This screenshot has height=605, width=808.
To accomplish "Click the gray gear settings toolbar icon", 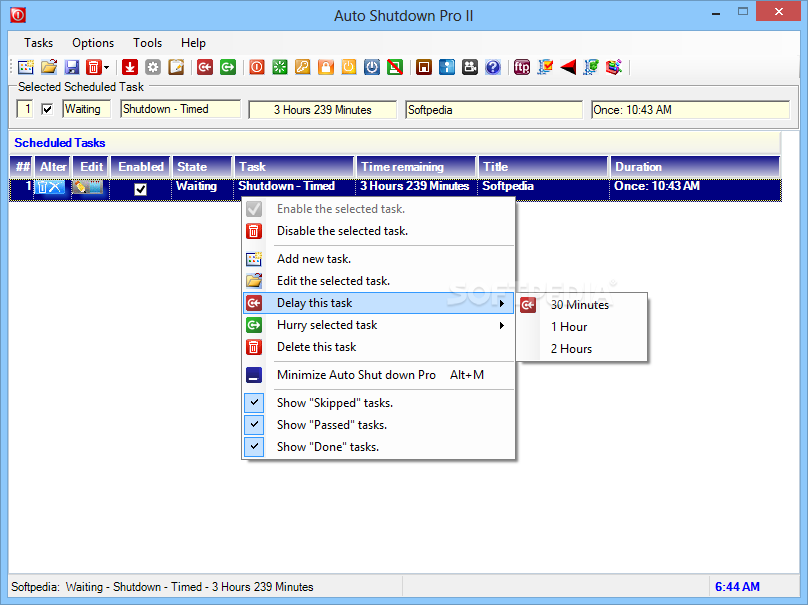I will coord(153,68).
